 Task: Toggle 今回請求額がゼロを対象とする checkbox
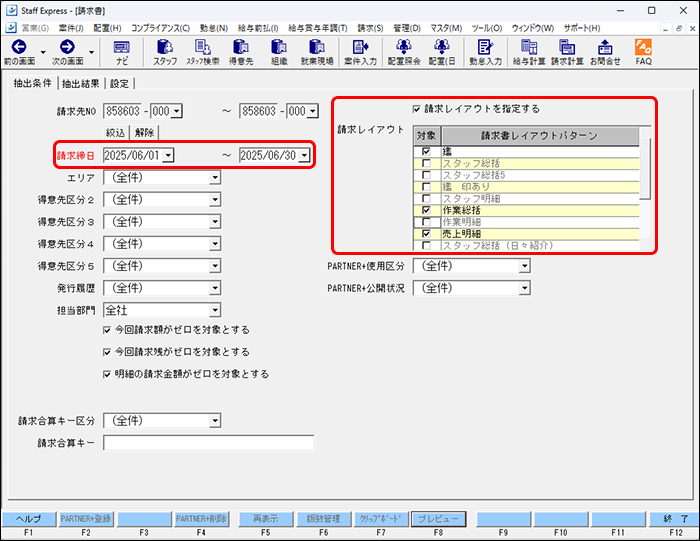coord(107,330)
